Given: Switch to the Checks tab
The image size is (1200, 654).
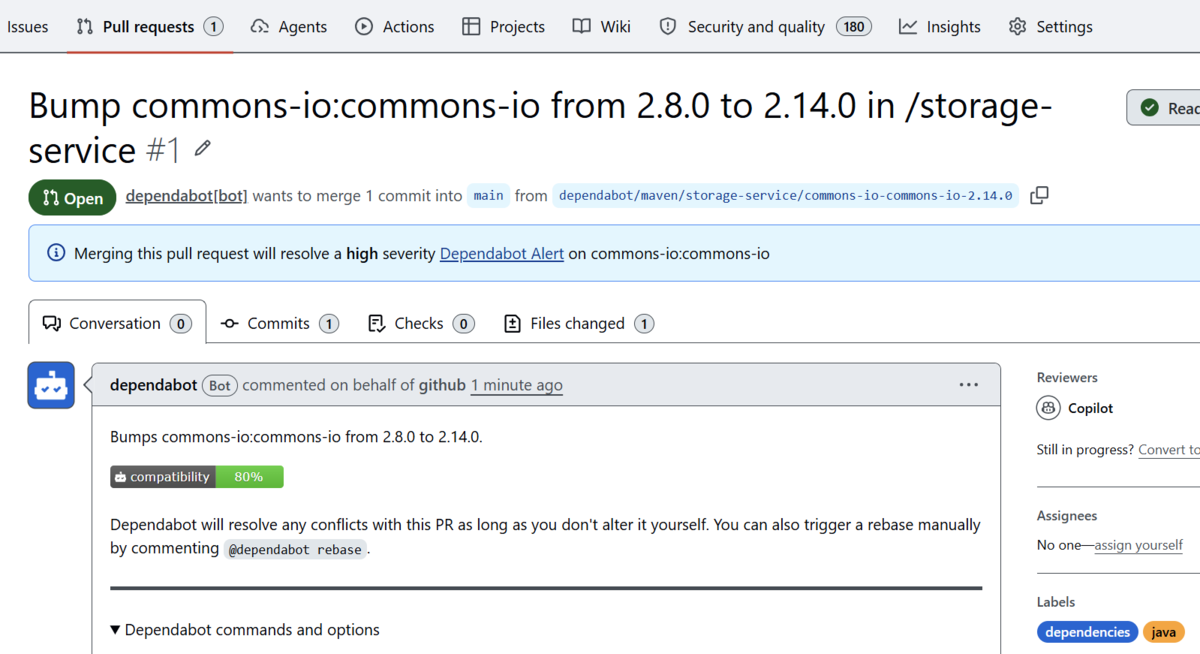Looking at the screenshot, I should (421, 323).
